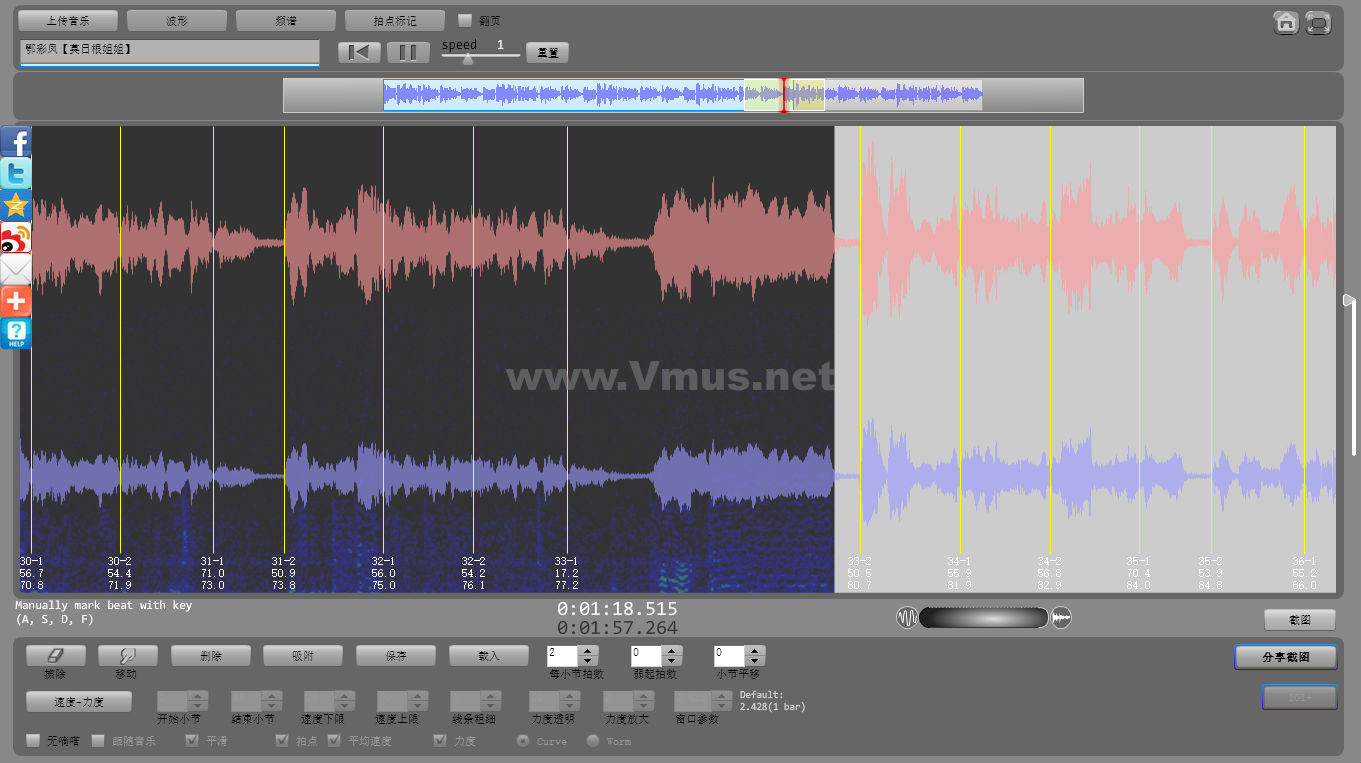Screen dimensions: 1361x763
Task: Select the eraser (擦除) tool
Action: click(55, 656)
